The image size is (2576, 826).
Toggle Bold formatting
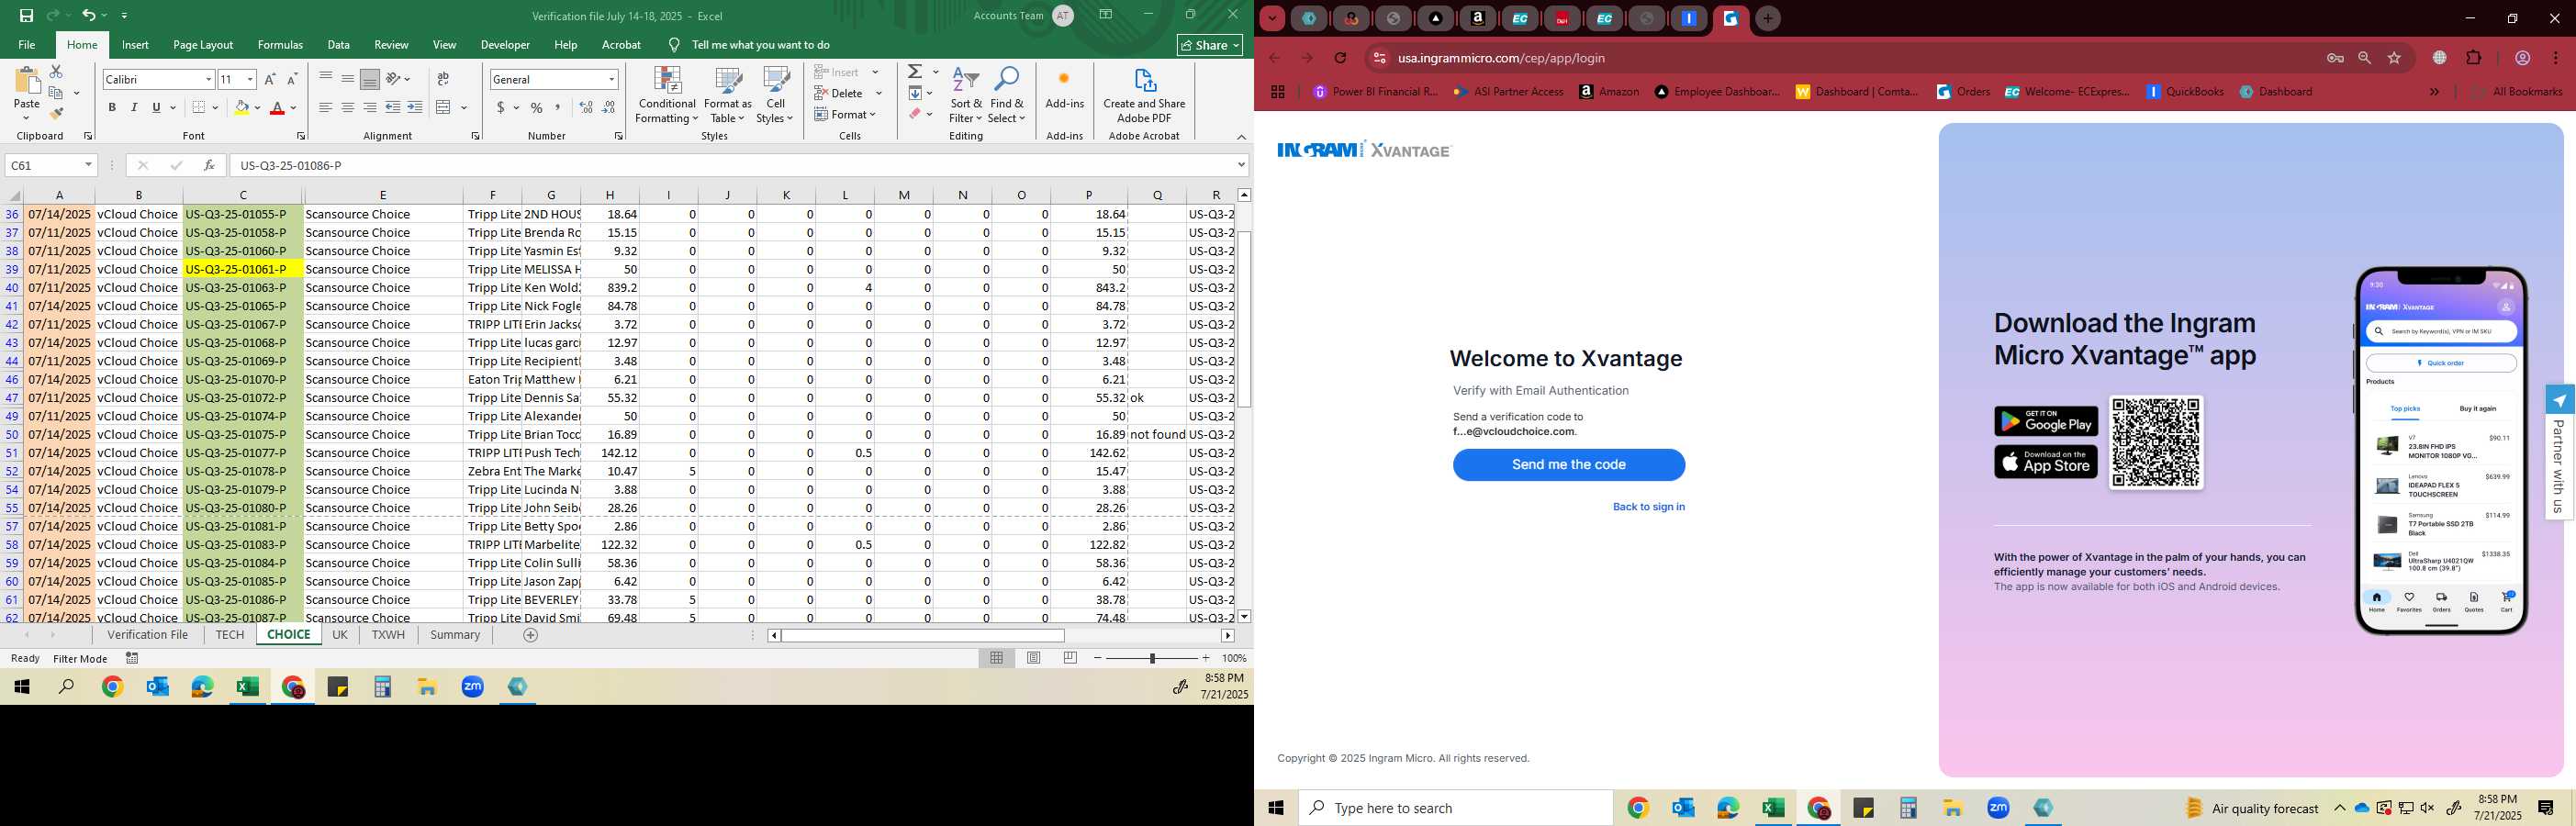coord(112,107)
